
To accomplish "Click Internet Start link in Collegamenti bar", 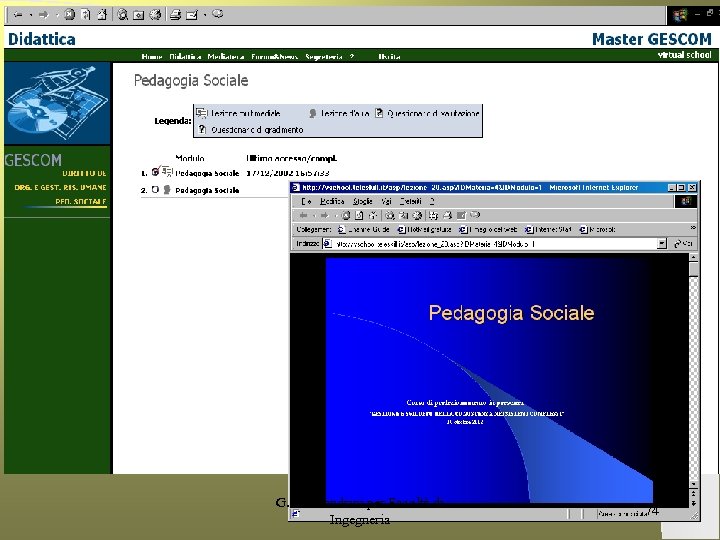I will coord(548,229).
